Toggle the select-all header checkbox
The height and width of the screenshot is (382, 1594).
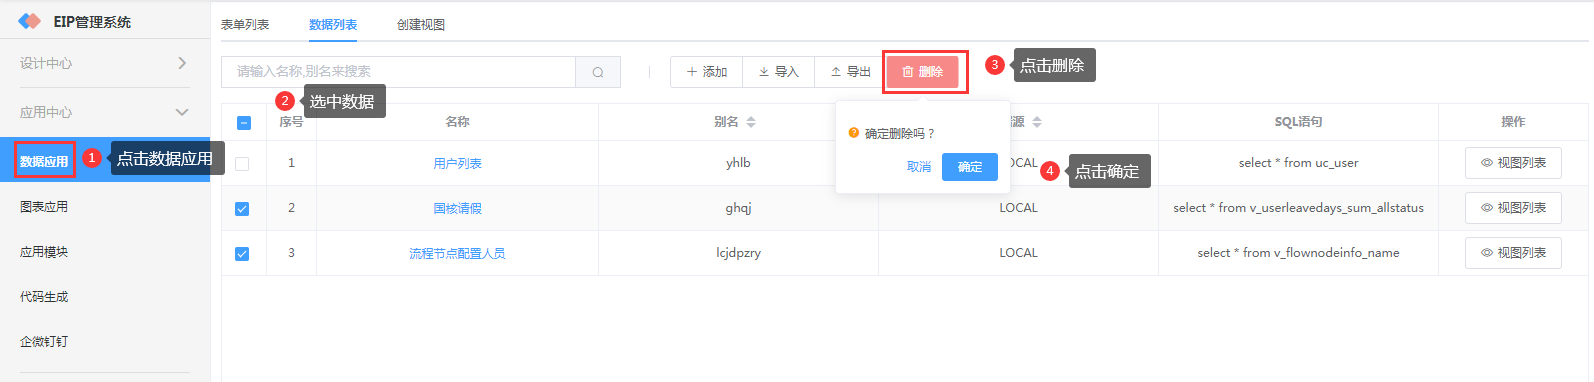(x=244, y=123)
